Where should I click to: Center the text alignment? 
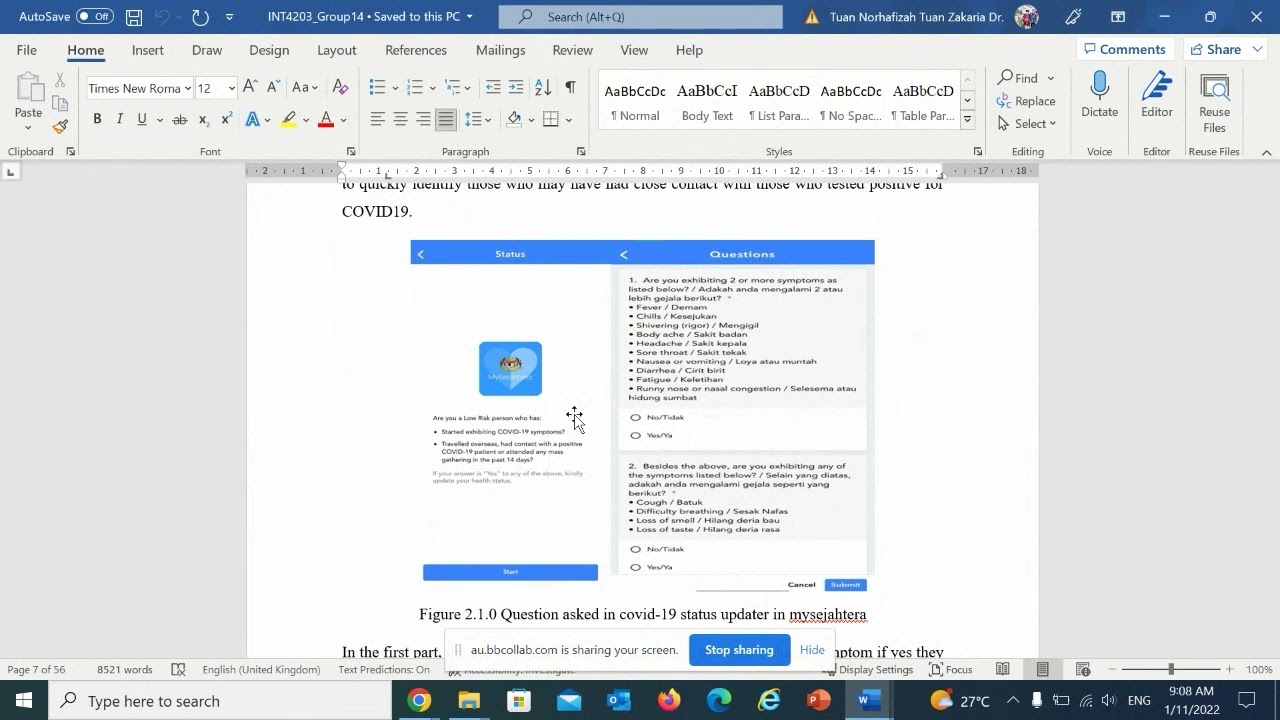pos(400,119)
